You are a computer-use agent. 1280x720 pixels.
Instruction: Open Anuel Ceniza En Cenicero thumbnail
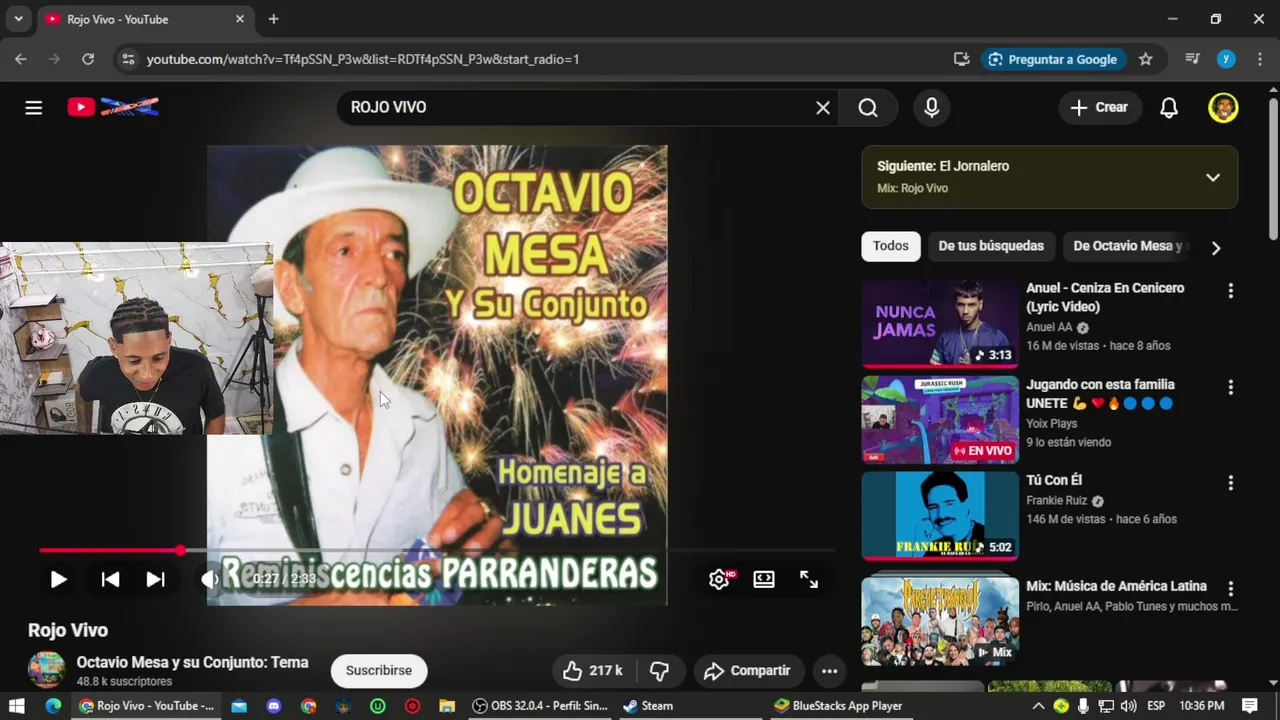pyautogui.click(x=940, y=323)
